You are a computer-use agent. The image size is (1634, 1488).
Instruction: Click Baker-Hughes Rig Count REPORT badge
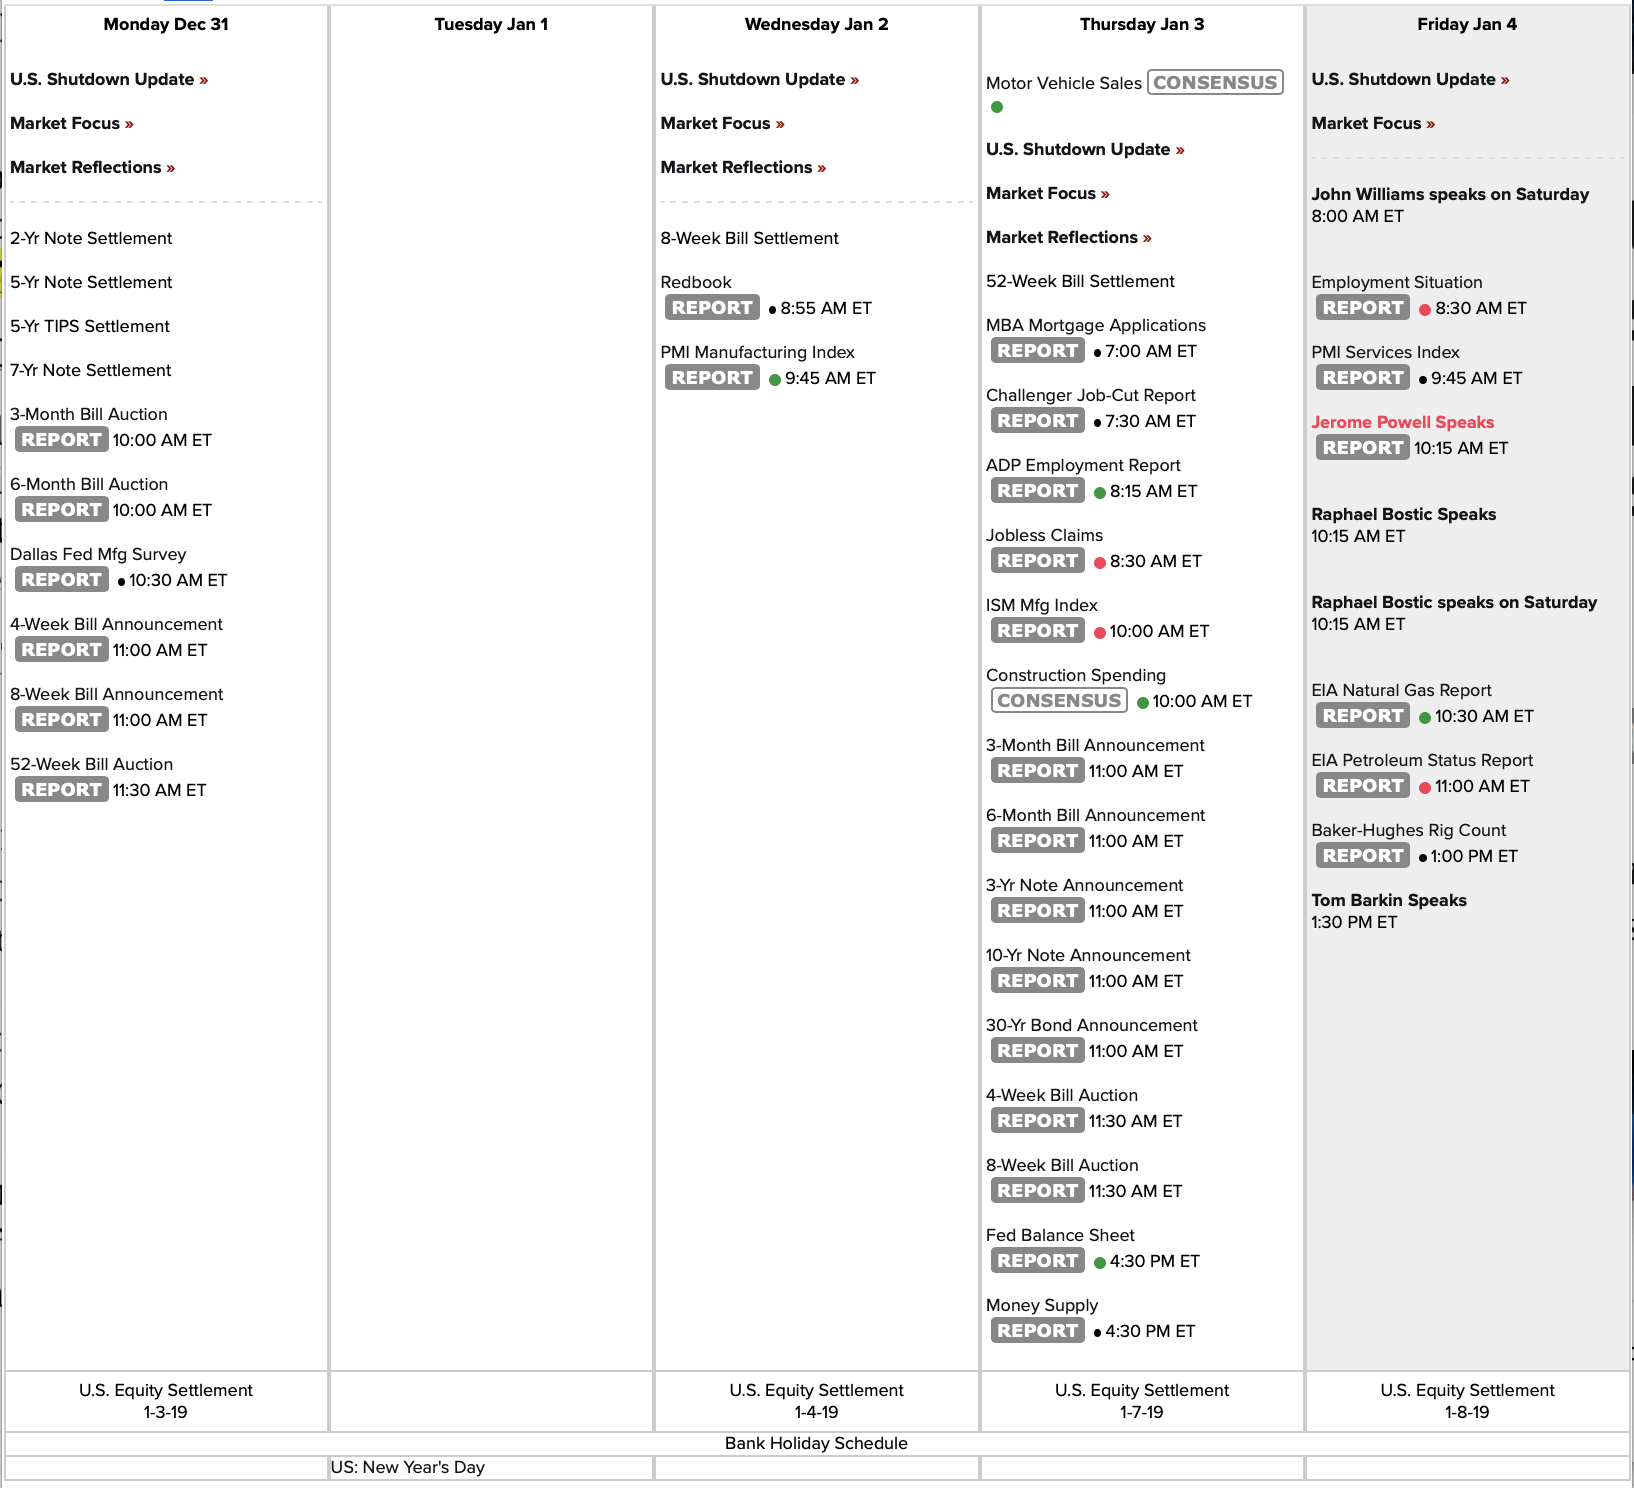coord(1362,856)
